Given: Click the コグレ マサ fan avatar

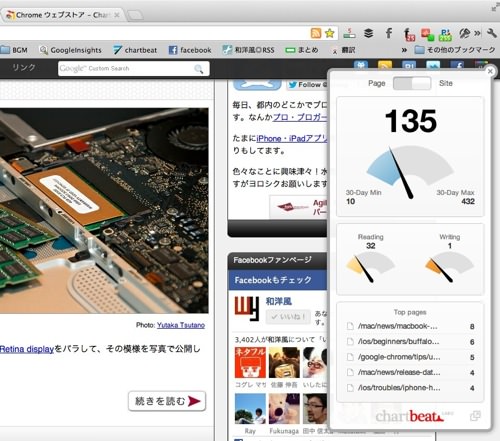Looking at the screenshot, I should (250, 362).
